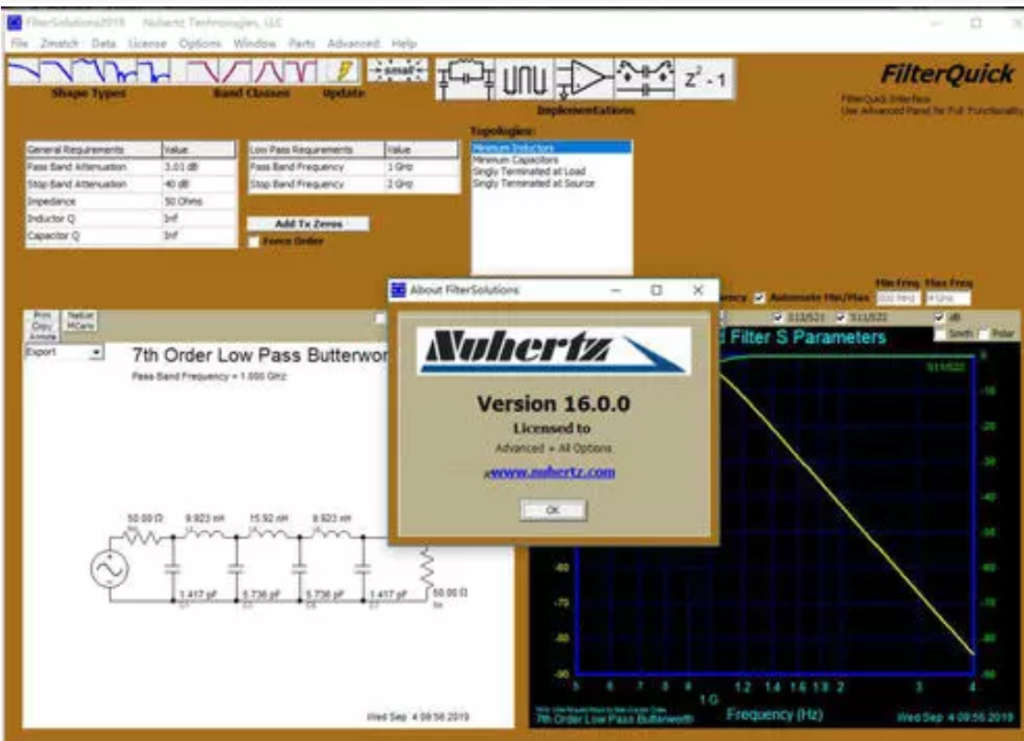Open the Parts menu
The height and width of the screenshot is (741, 1024).
click(302, 44)
